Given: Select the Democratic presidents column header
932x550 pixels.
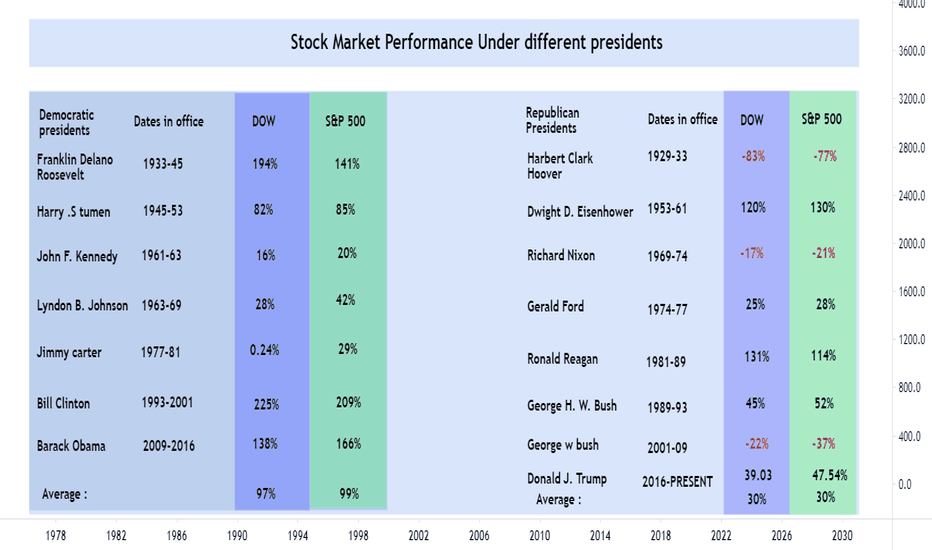Looking at the screenshot, I should click(x=66, y=122).
